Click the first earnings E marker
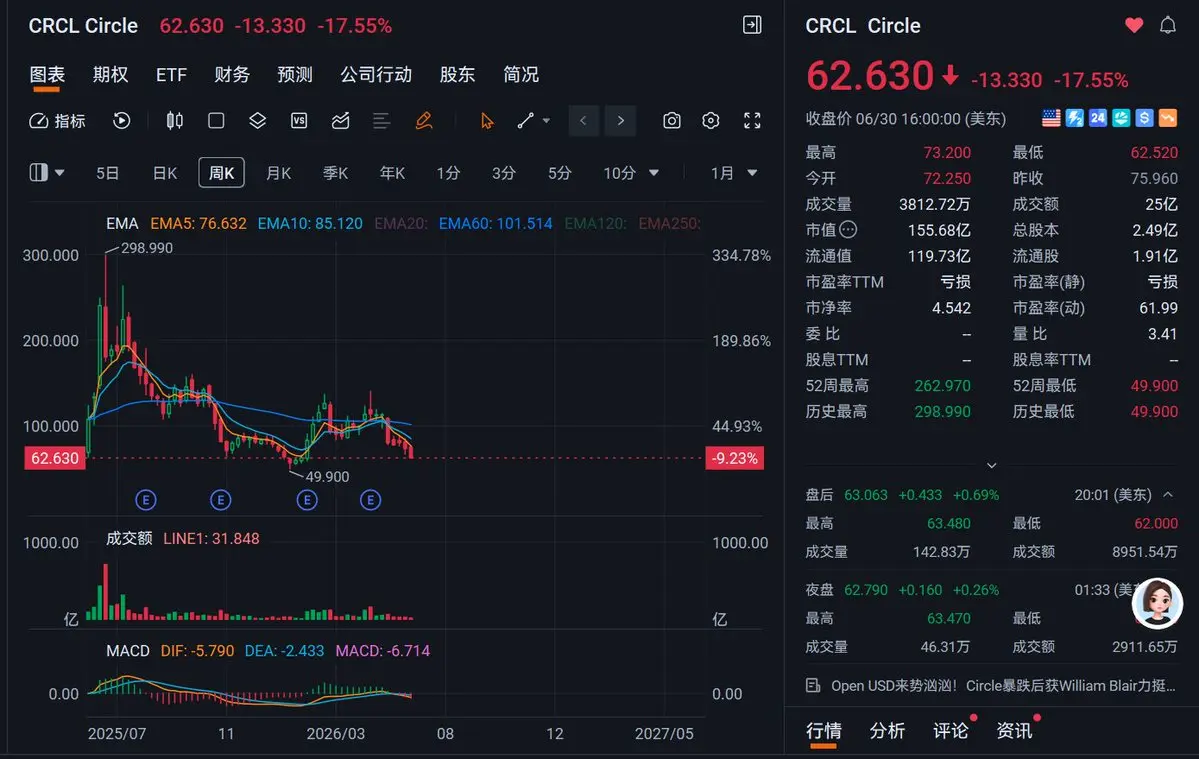 point(145,500)
